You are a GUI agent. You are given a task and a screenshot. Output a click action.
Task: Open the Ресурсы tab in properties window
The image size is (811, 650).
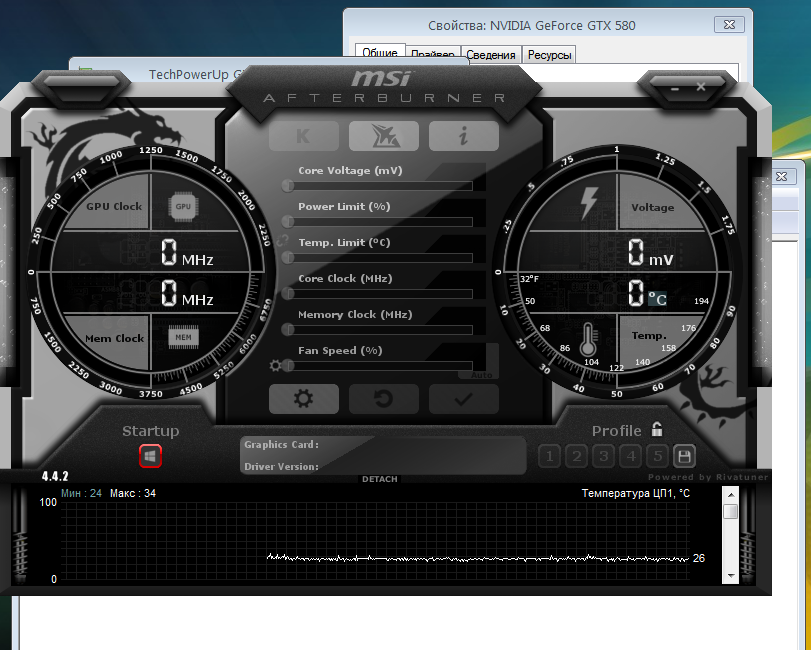pyautogui.click(x=549, y=55)
